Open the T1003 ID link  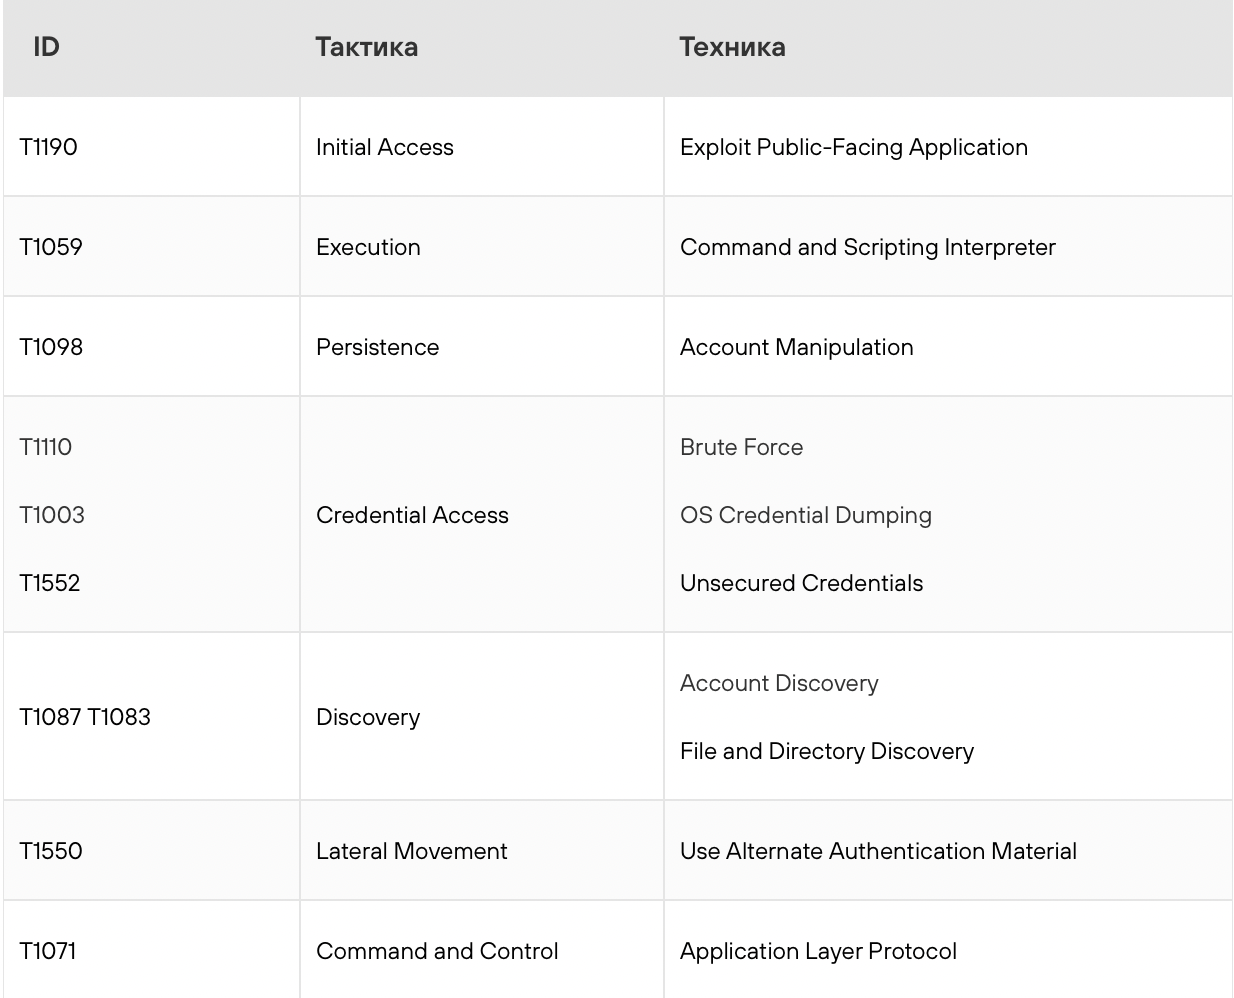pyautogui.click(x=52, y=515)
